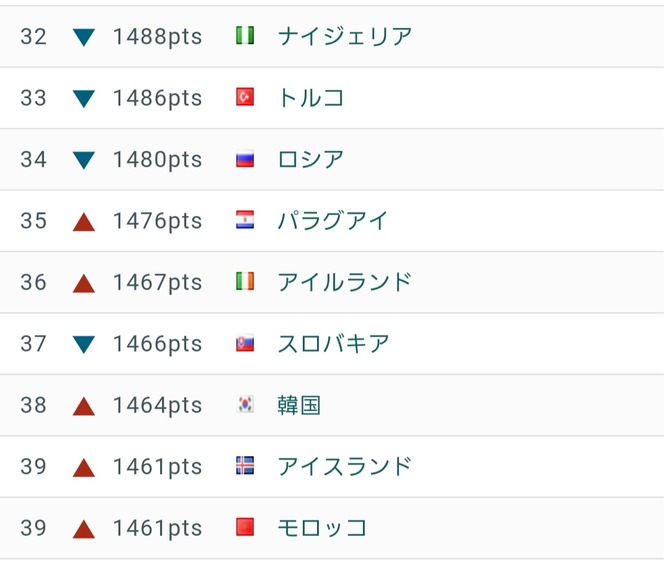Click the up arrow beside rank 35

click(x=84, y=222)
